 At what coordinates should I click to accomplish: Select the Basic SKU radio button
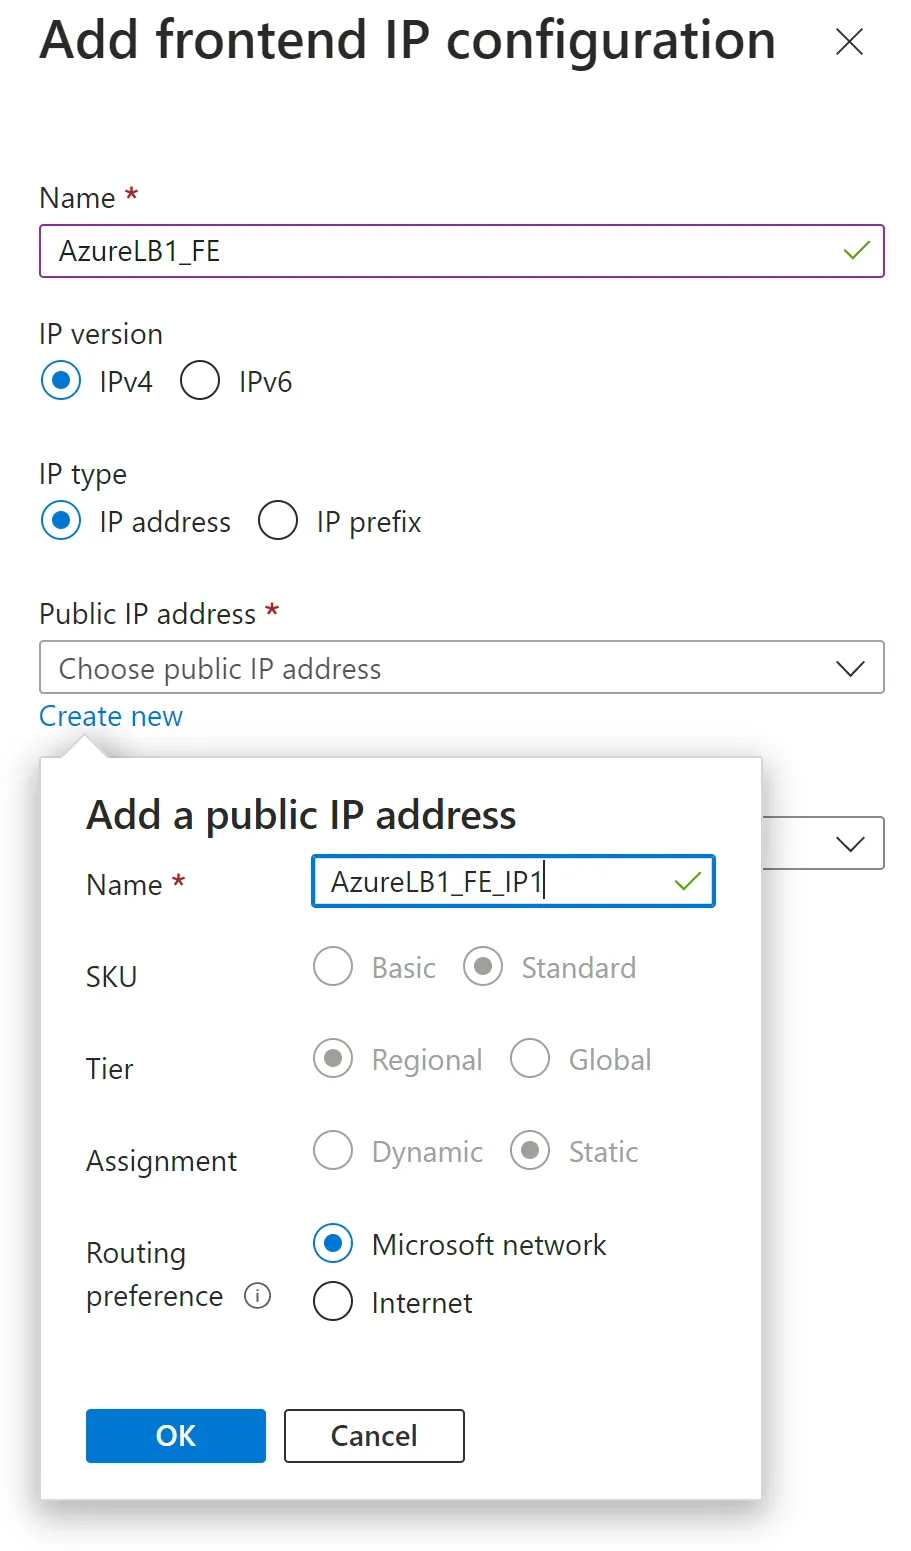tap(333, 967)
